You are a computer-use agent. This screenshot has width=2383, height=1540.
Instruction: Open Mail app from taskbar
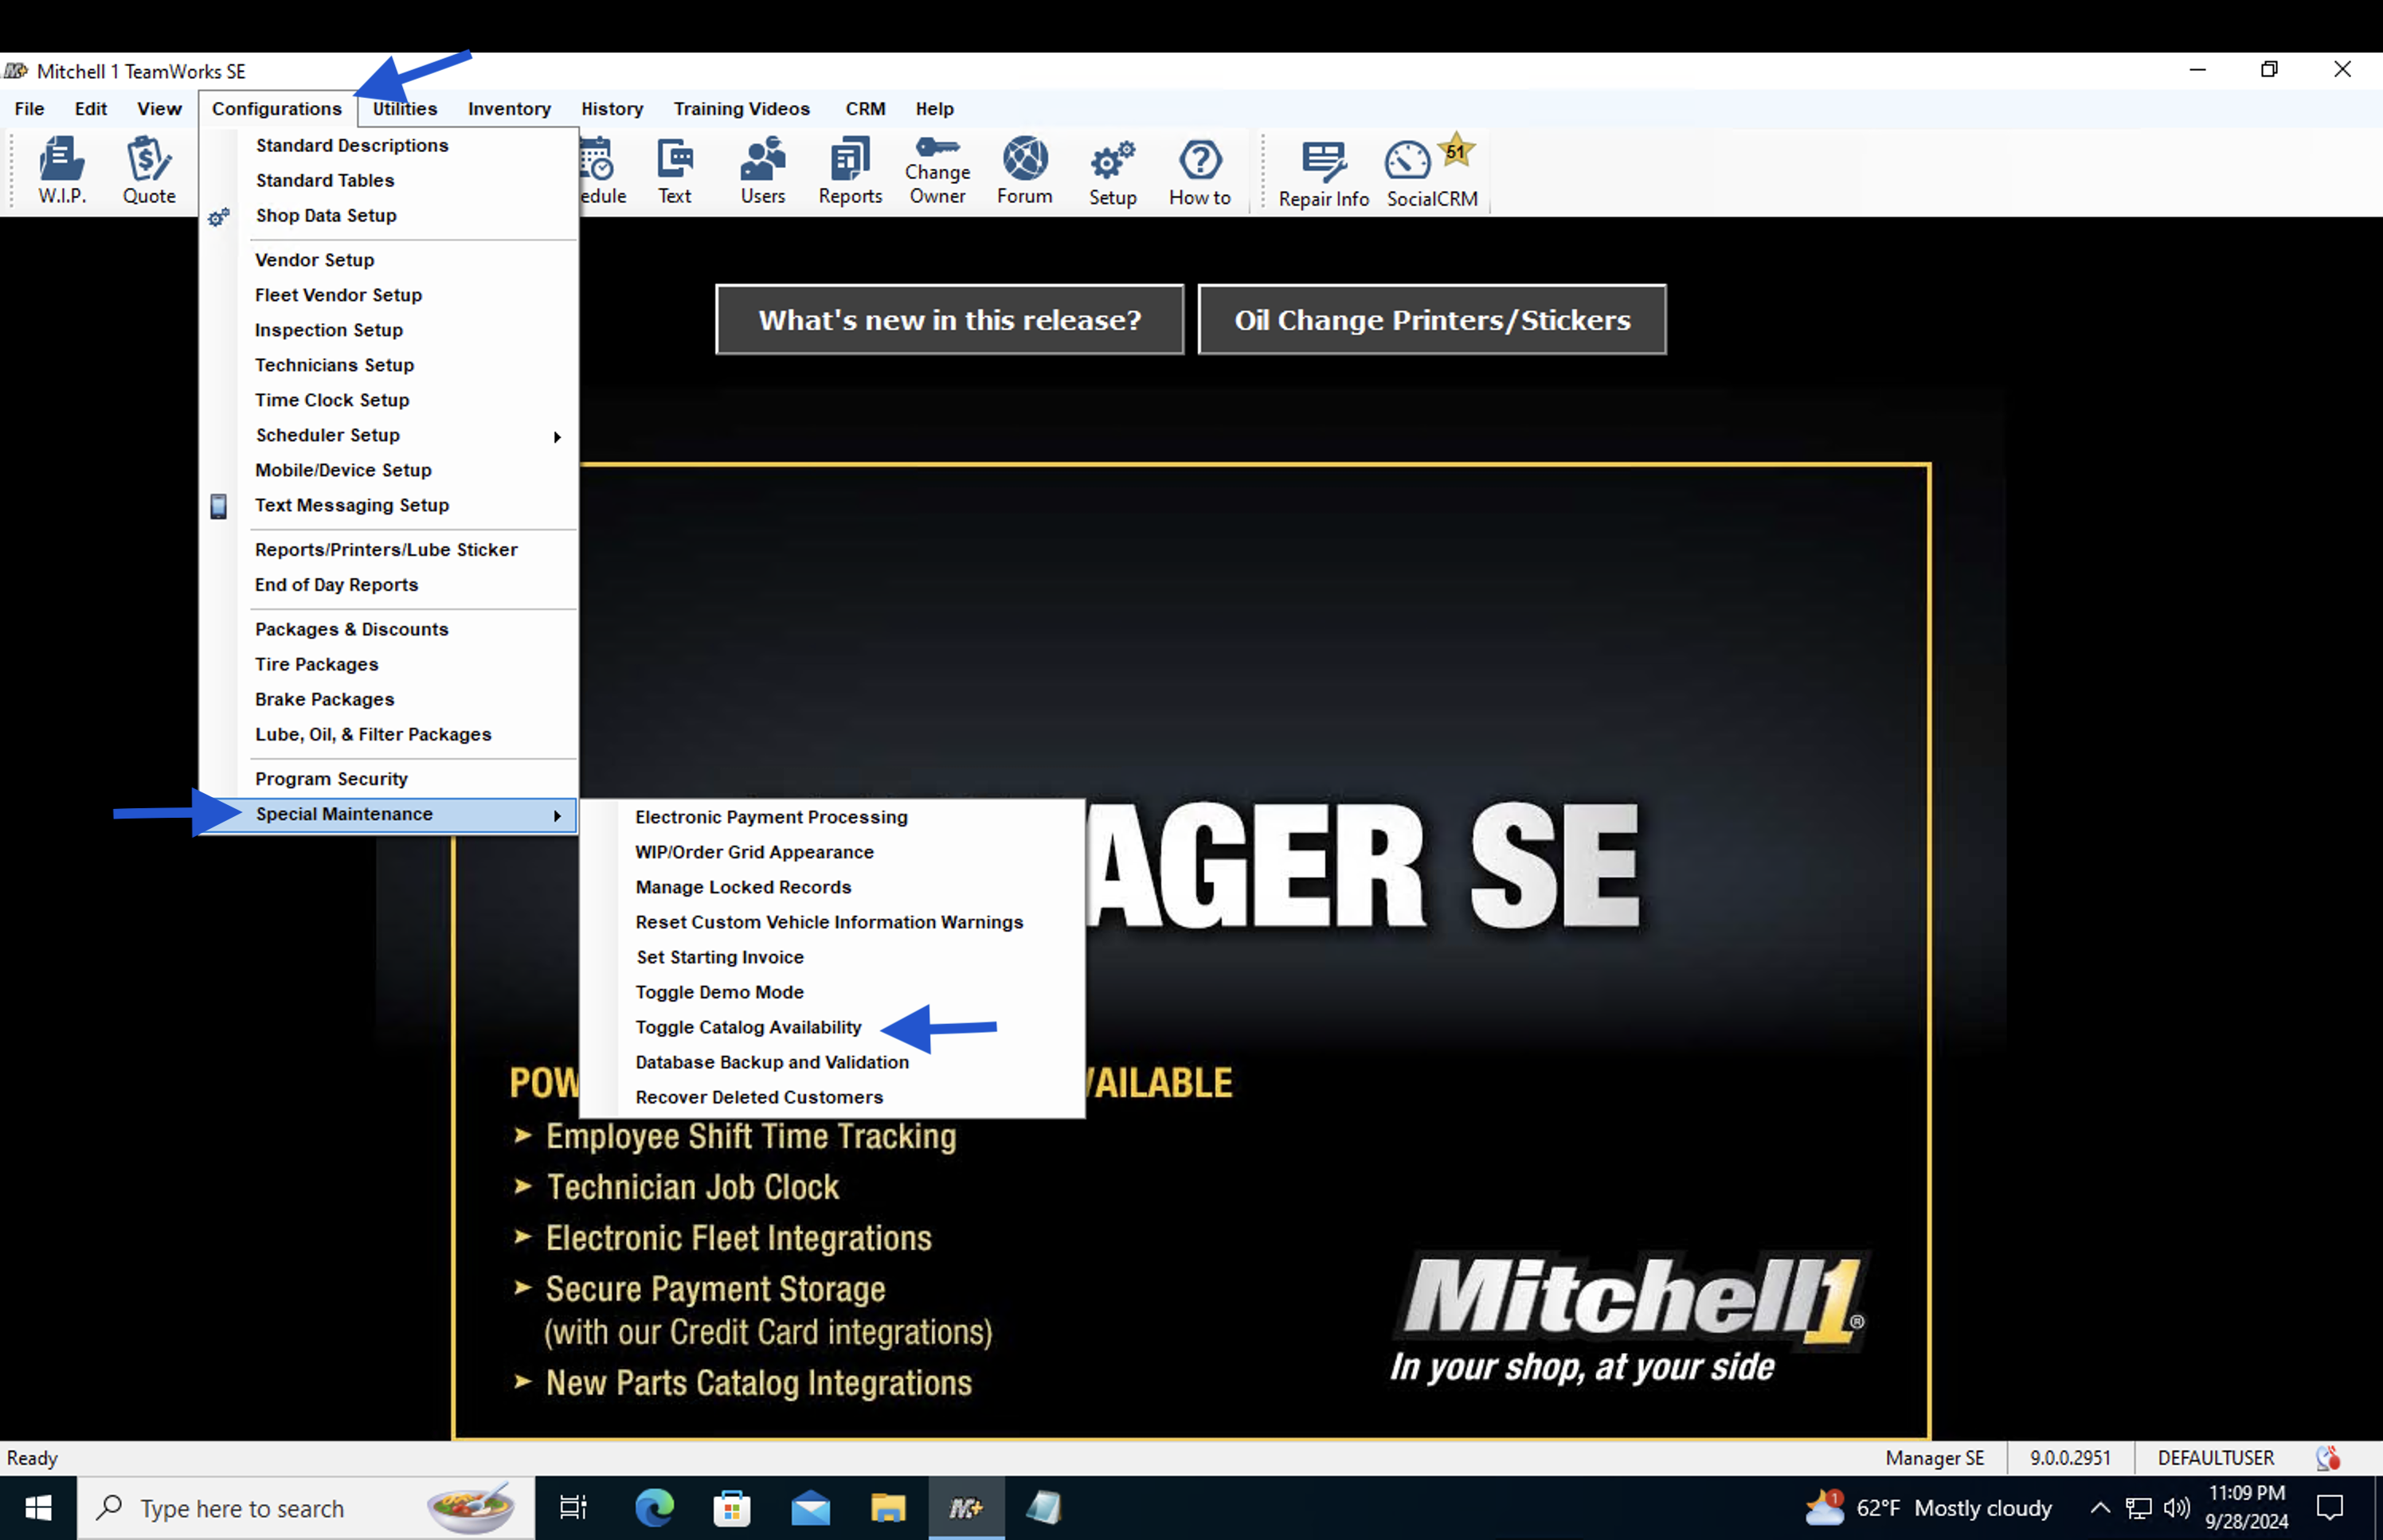(810, 1507)
